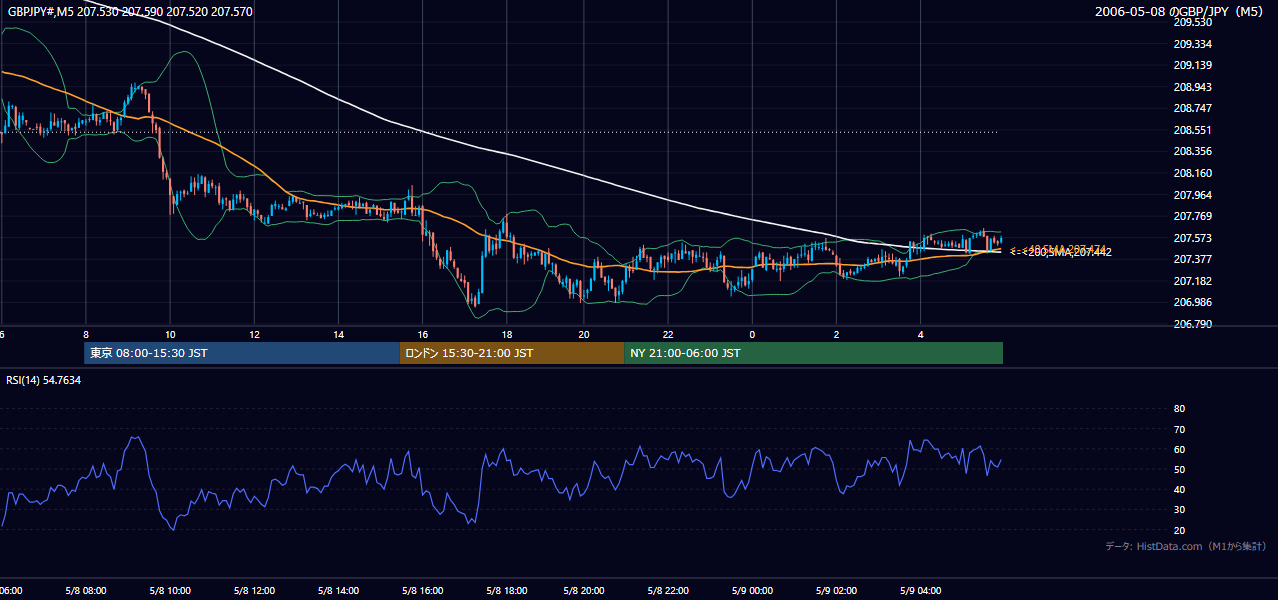1278x600 pixels.
Task: Click the 5/9 02:00 time label
Action: pyautogui.click(x=836, y=591)
